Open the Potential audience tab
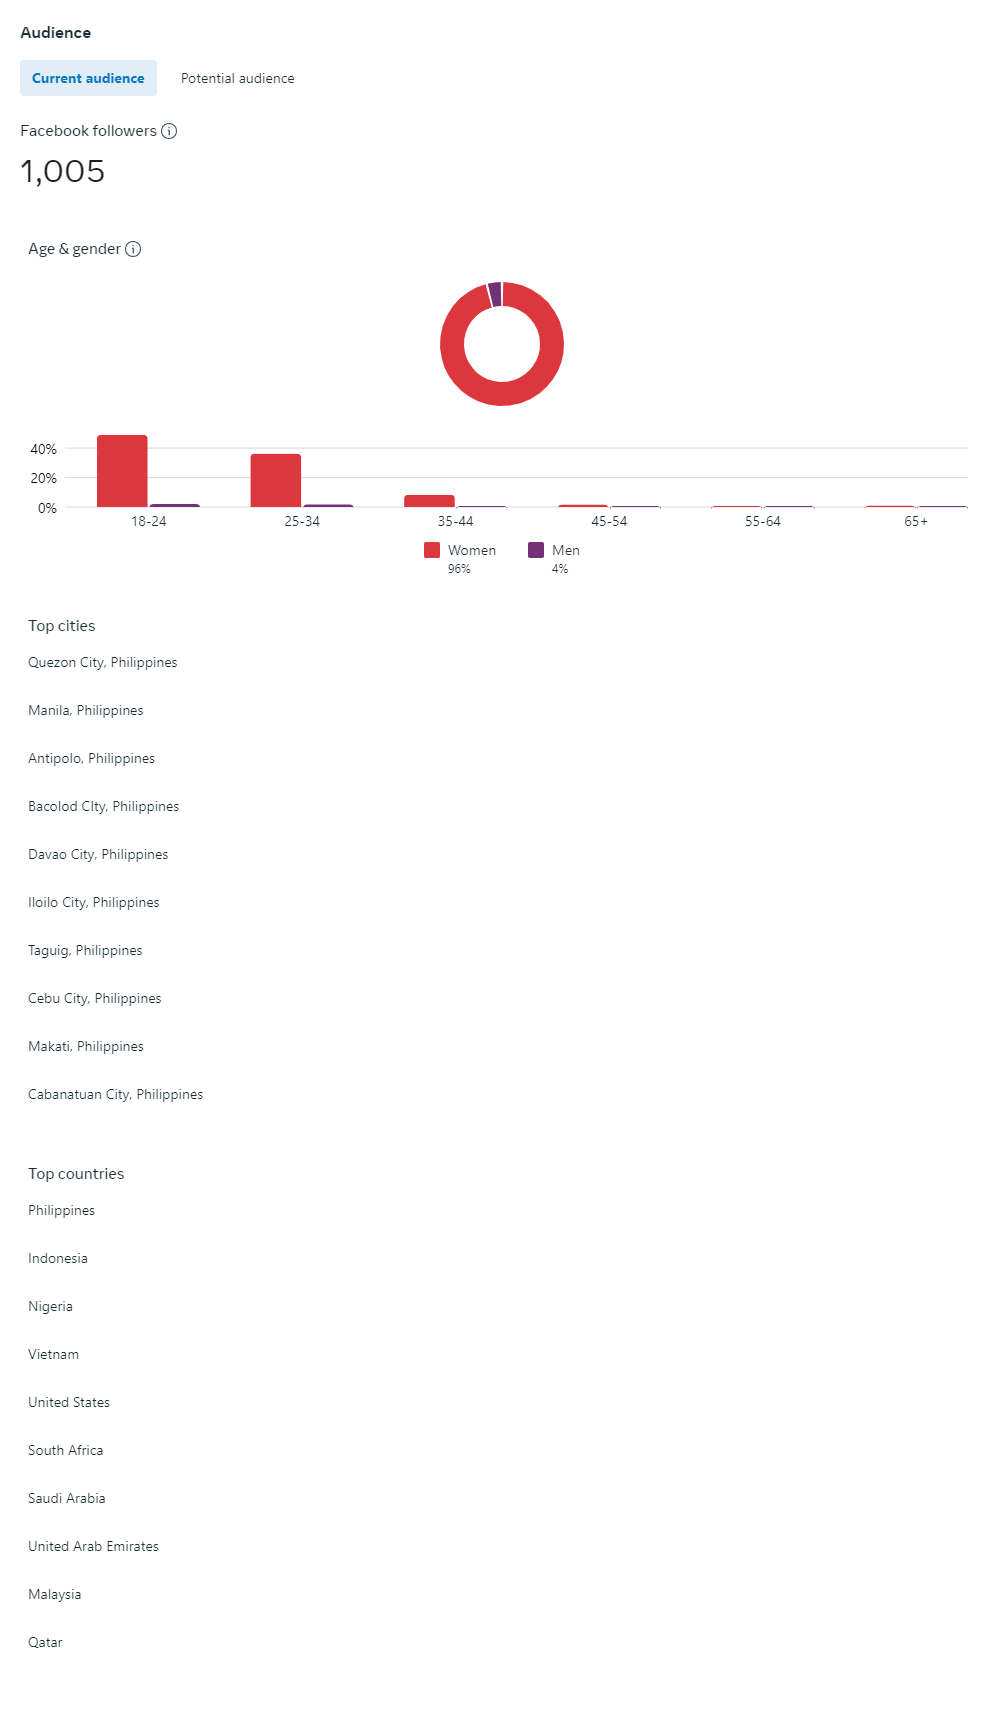The width and height of the screenshot is (1004, 1716). coord(238,78)
